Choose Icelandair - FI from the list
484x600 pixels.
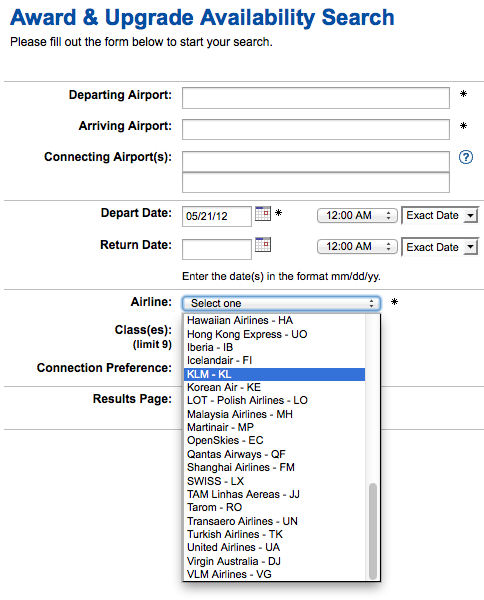[x=274, y=360]
